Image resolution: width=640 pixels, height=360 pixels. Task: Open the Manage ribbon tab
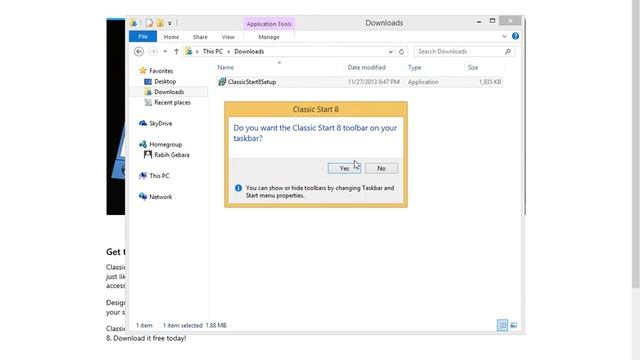pyautogui.click(x=269, y=37)
